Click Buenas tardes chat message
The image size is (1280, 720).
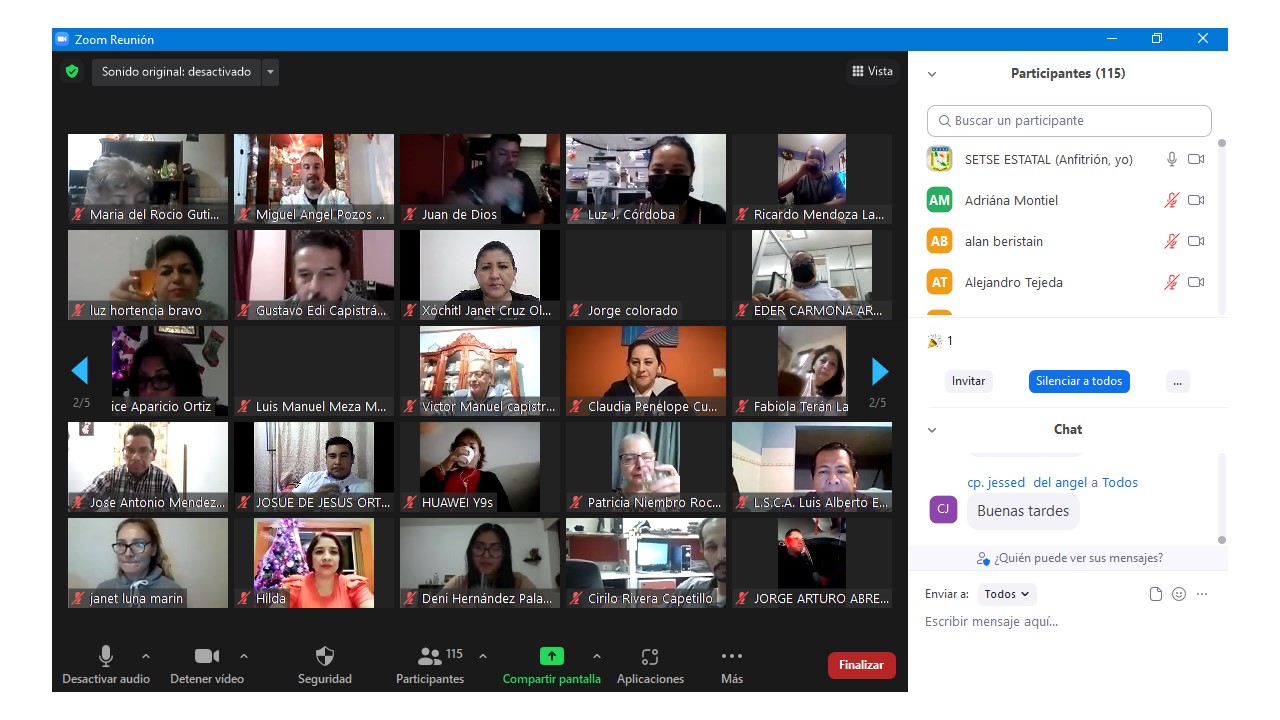point(1023,511)
